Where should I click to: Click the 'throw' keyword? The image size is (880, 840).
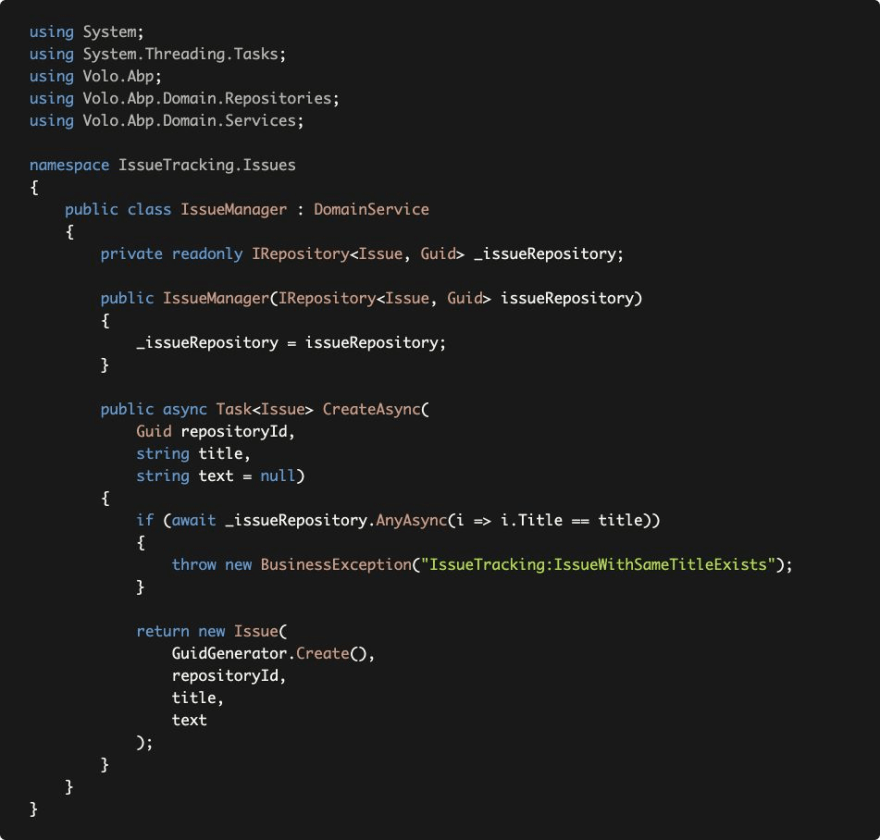(194, 564)
